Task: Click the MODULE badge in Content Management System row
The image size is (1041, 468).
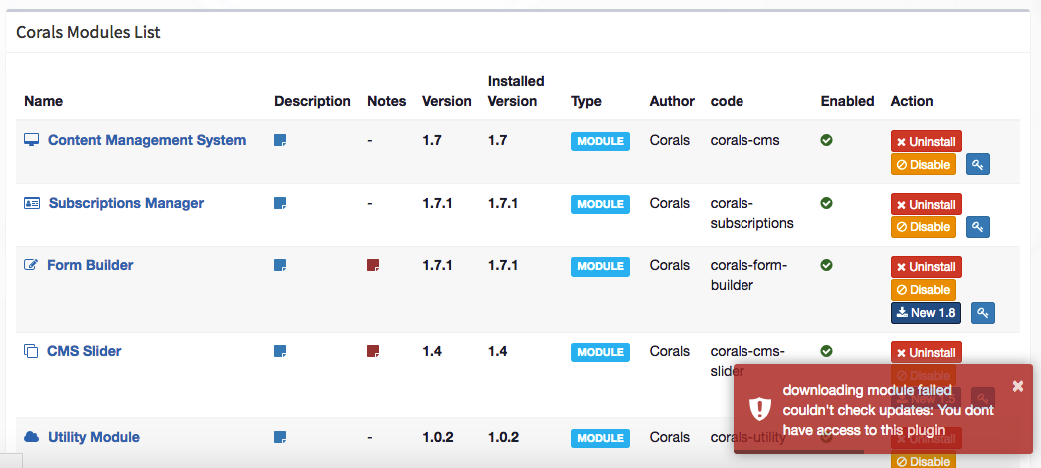Action: (600, 141)
